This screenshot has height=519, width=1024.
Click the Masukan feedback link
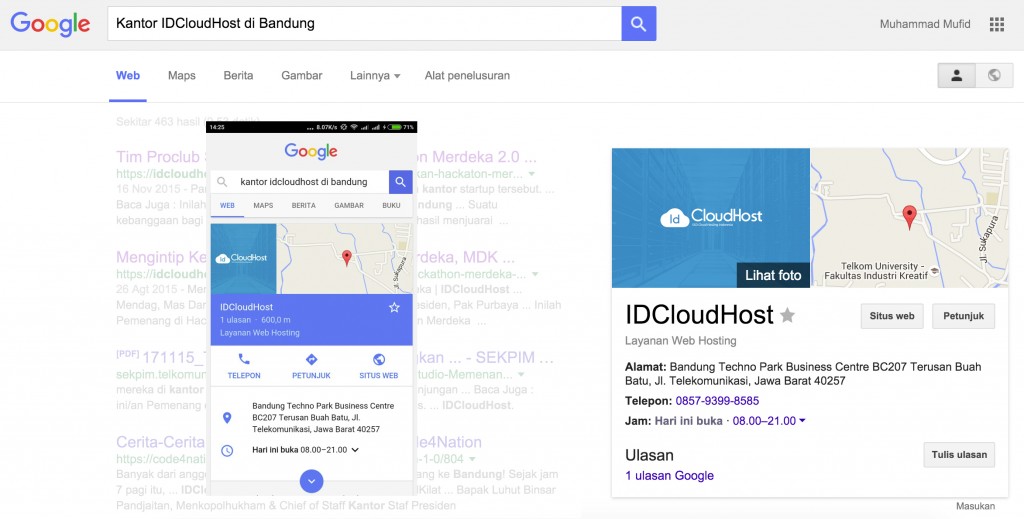coord(975,506)
